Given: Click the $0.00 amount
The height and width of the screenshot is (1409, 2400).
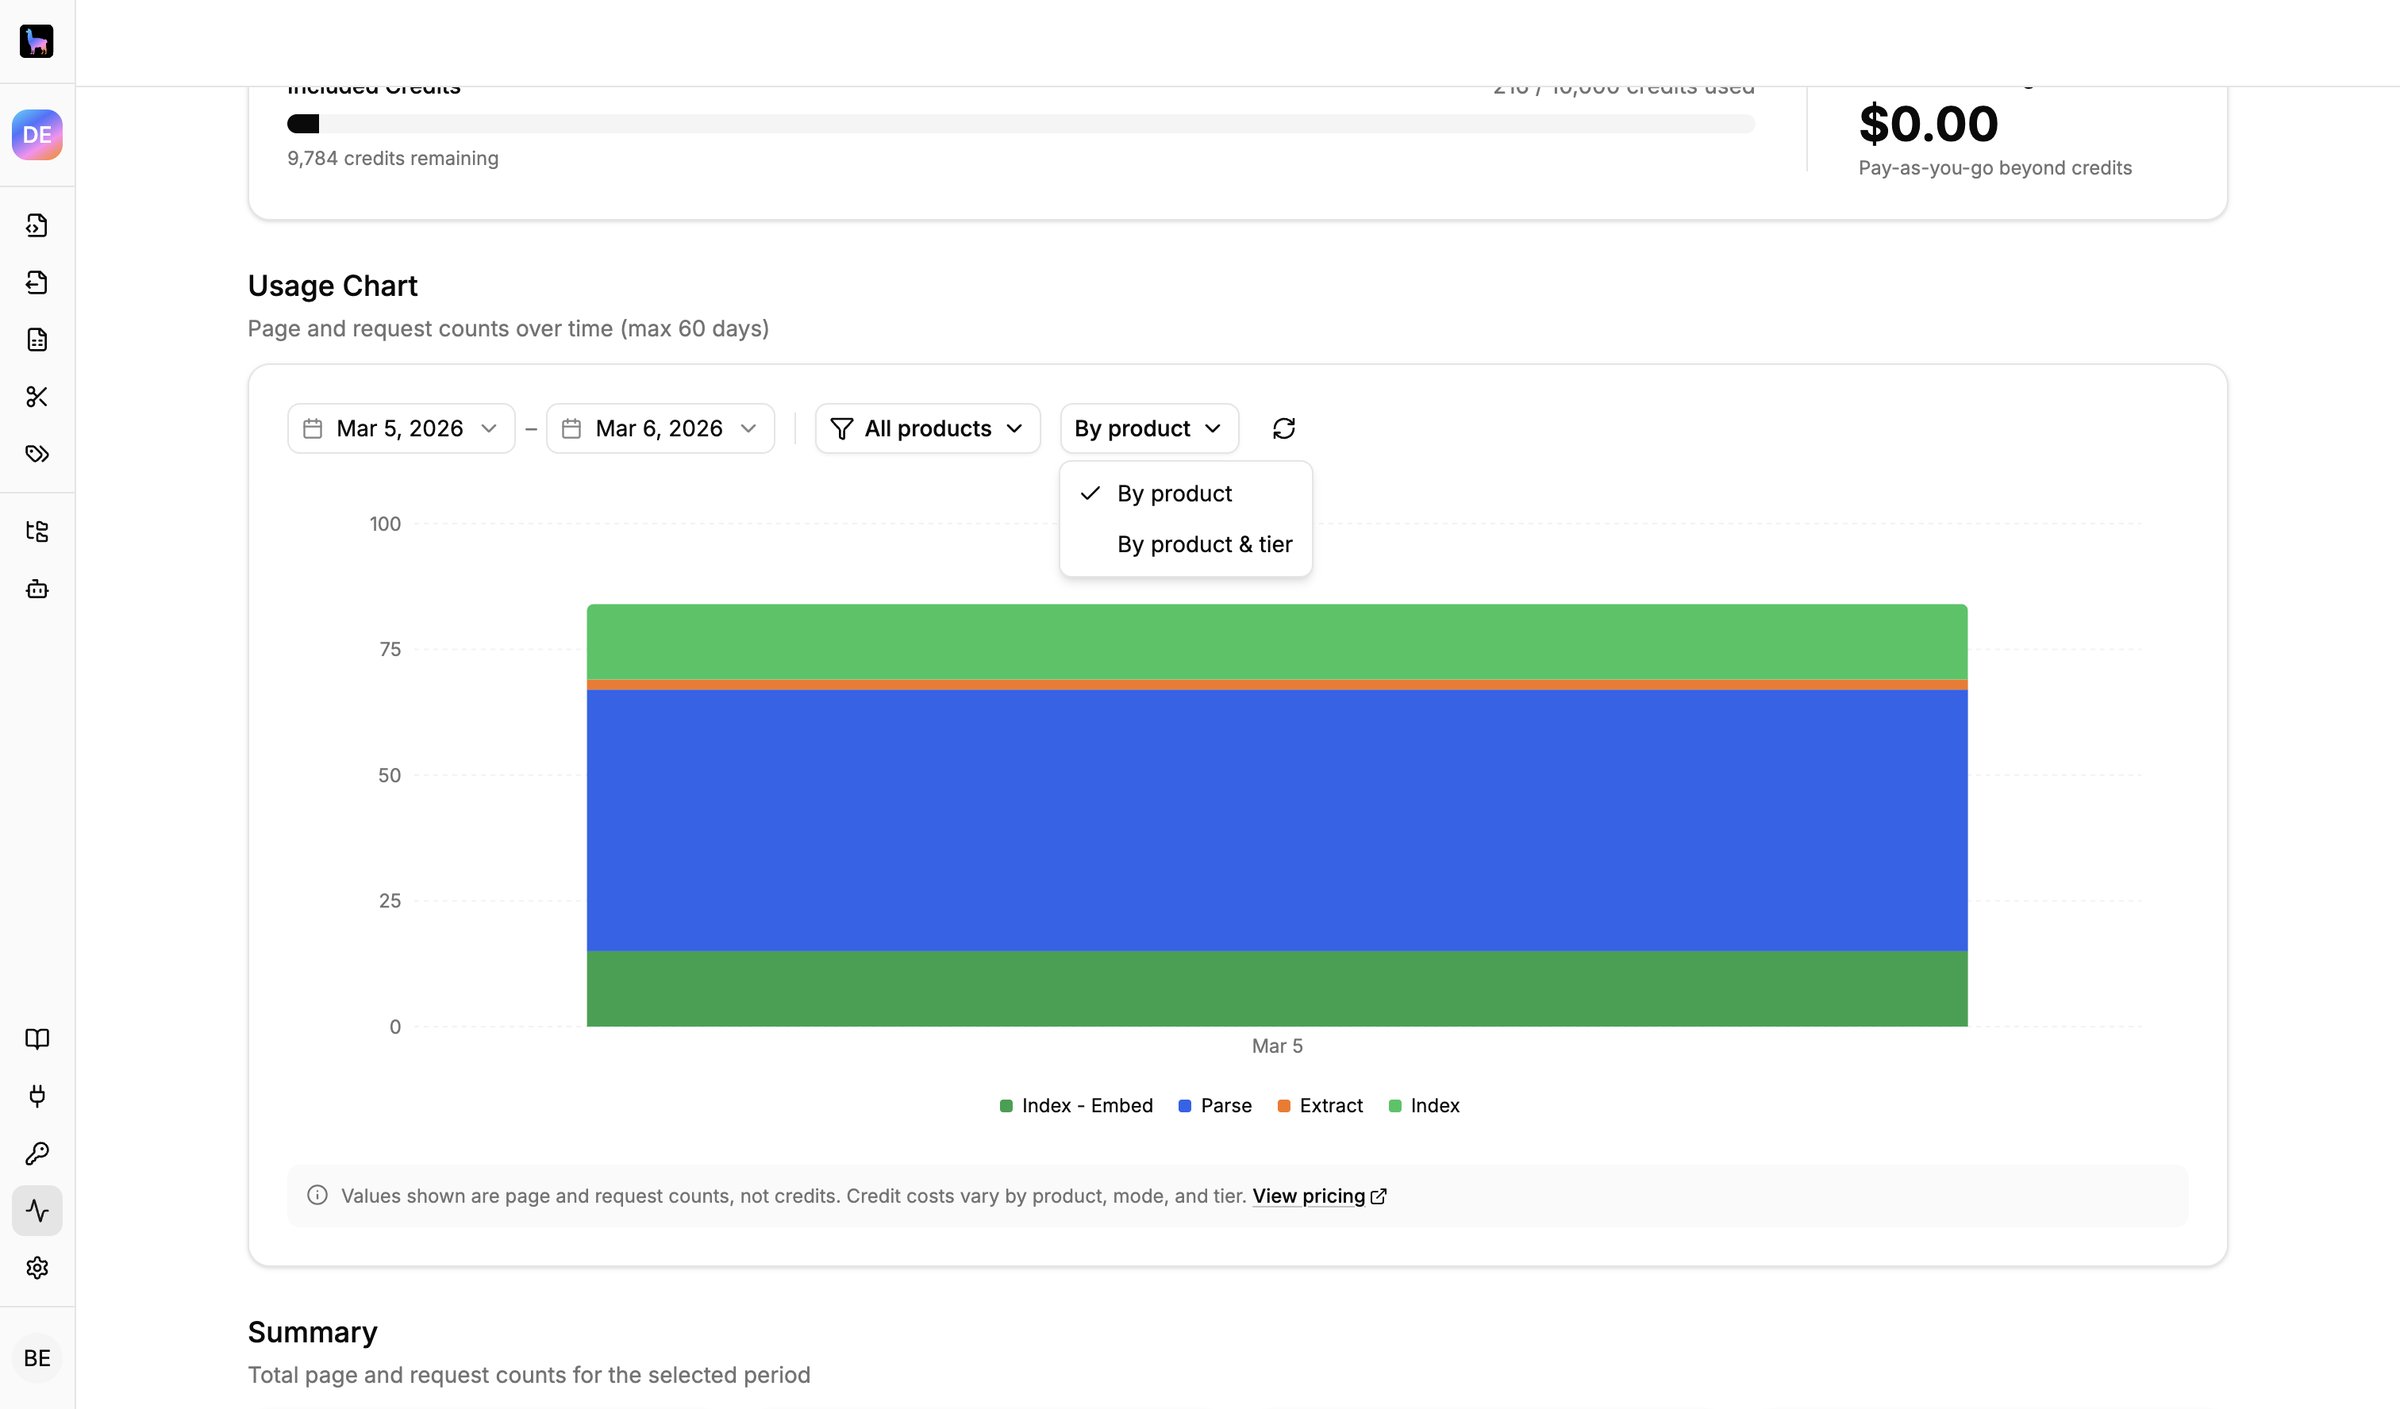Looking at the screenshot, I should tap(1928, 124).
